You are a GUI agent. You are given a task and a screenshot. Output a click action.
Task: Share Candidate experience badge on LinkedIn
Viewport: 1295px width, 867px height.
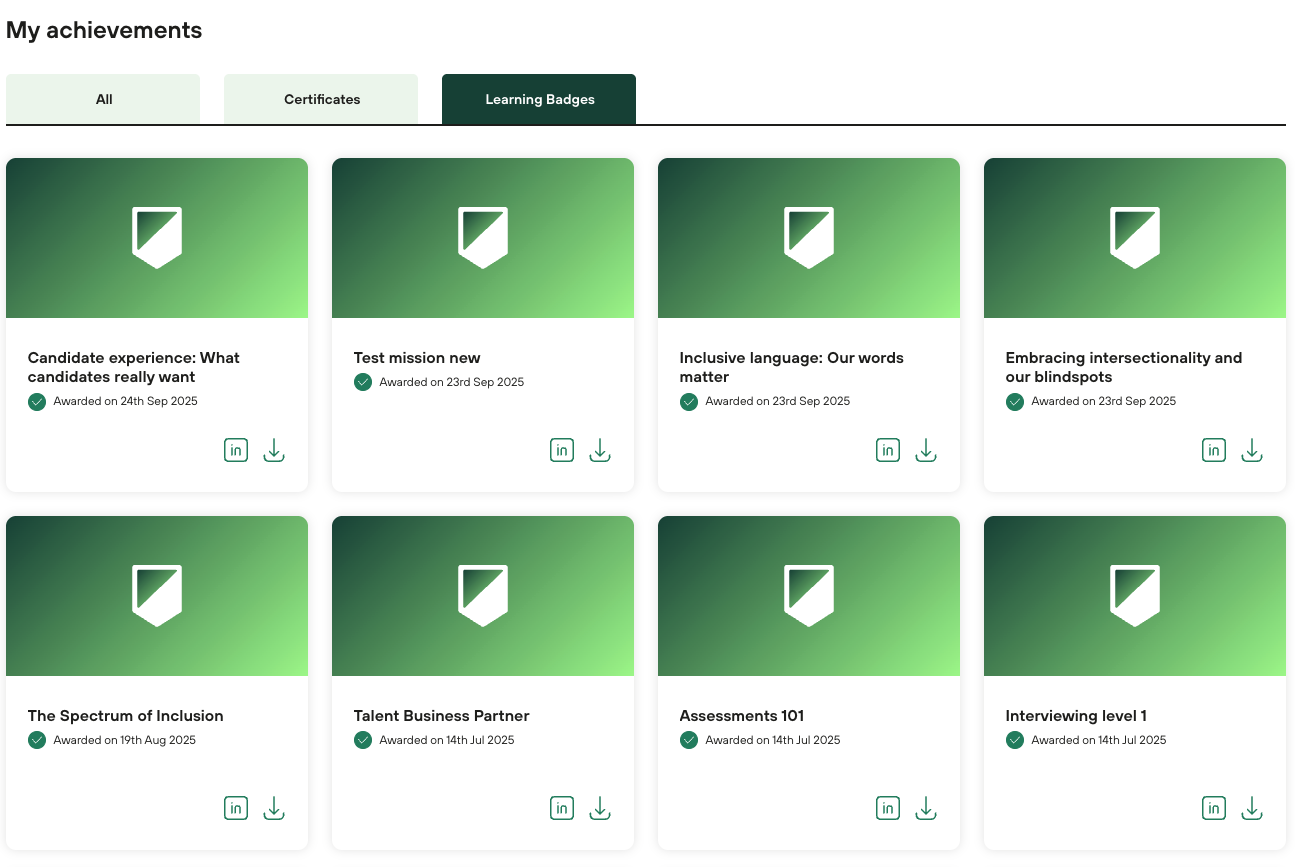tap(236, 451)
